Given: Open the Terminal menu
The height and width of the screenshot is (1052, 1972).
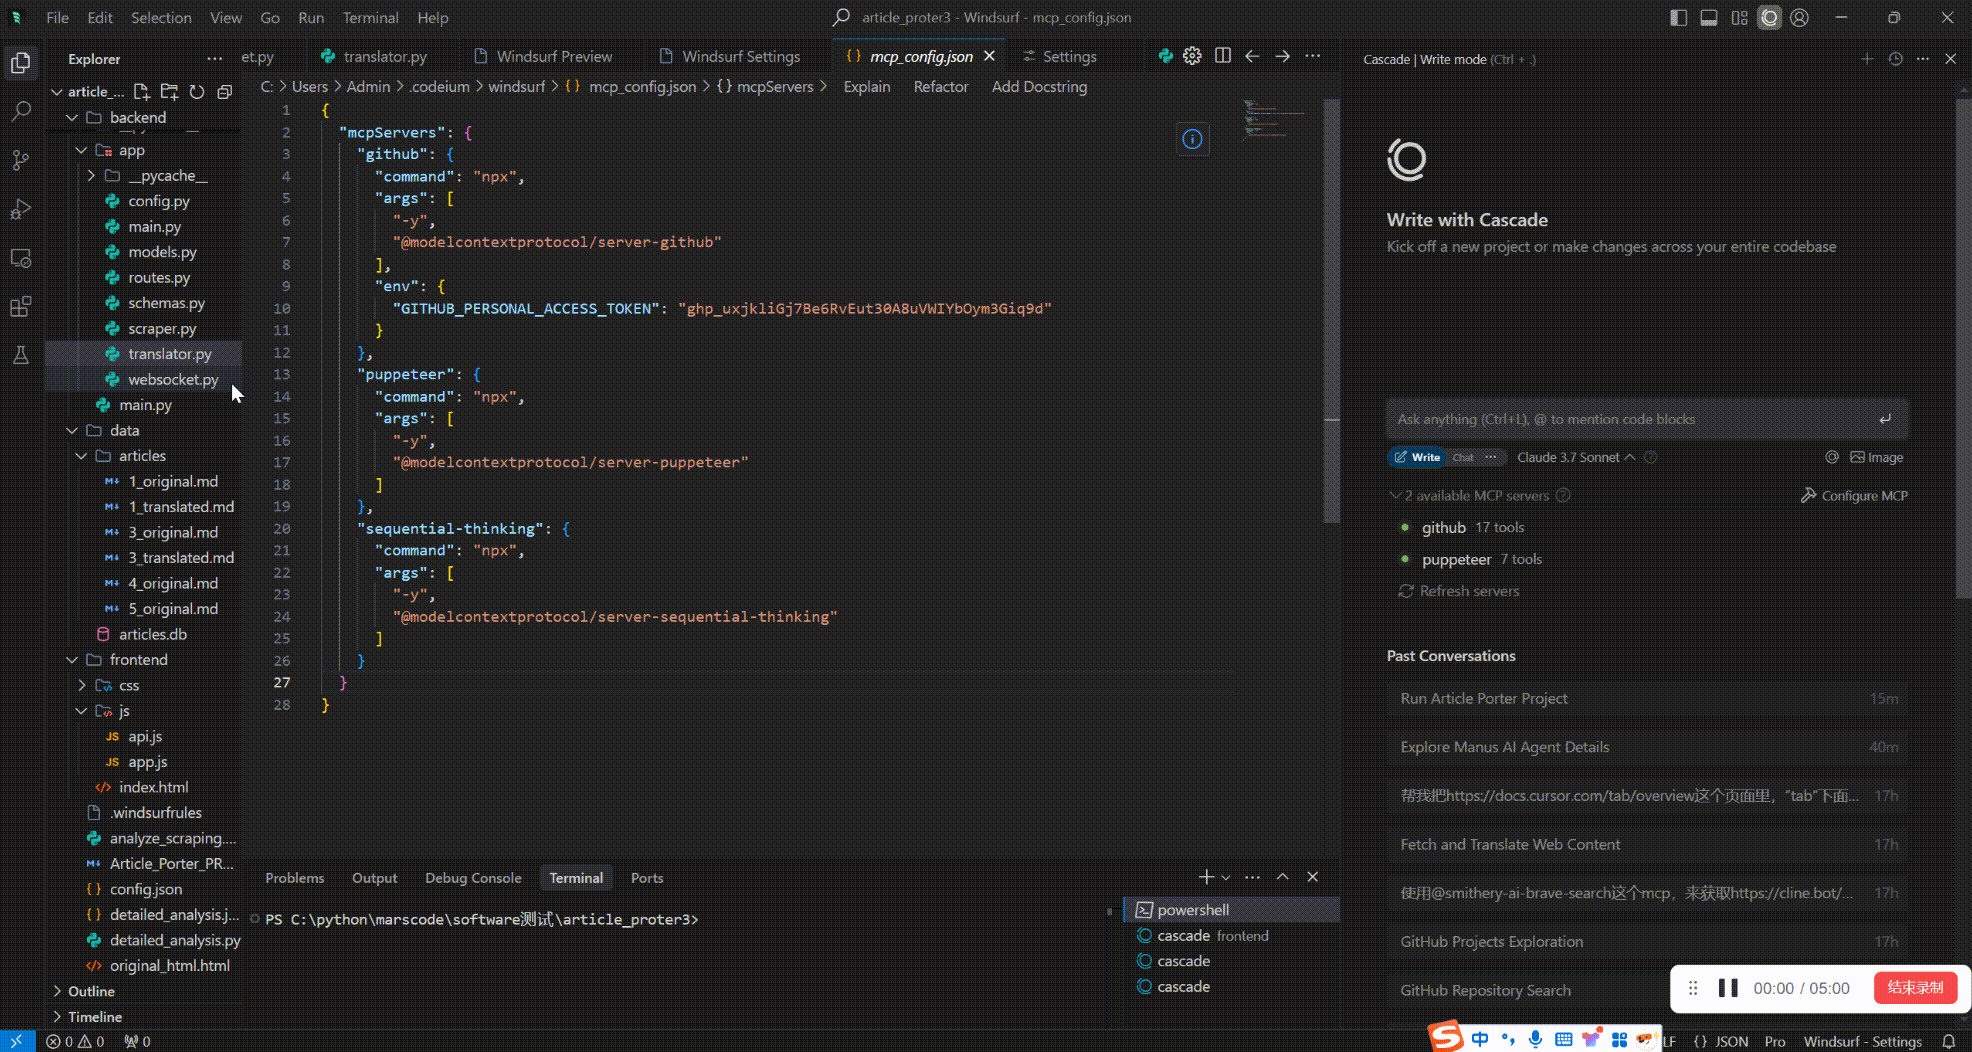Looking at the screenshot, I should pyautogui.click(x=370, y=18).
